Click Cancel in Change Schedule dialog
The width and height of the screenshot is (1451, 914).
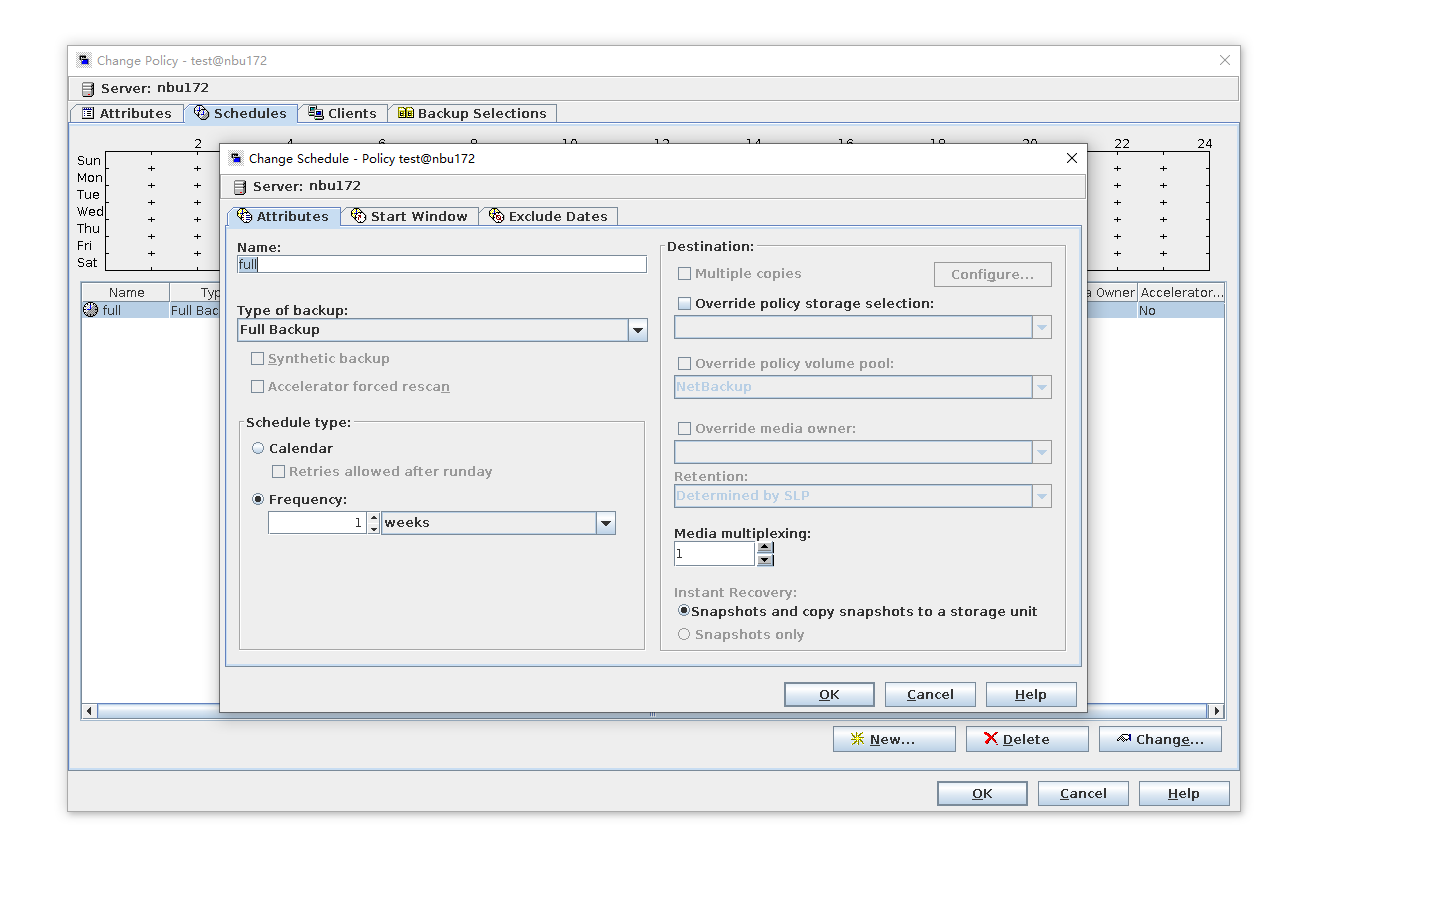click(930, 694)
